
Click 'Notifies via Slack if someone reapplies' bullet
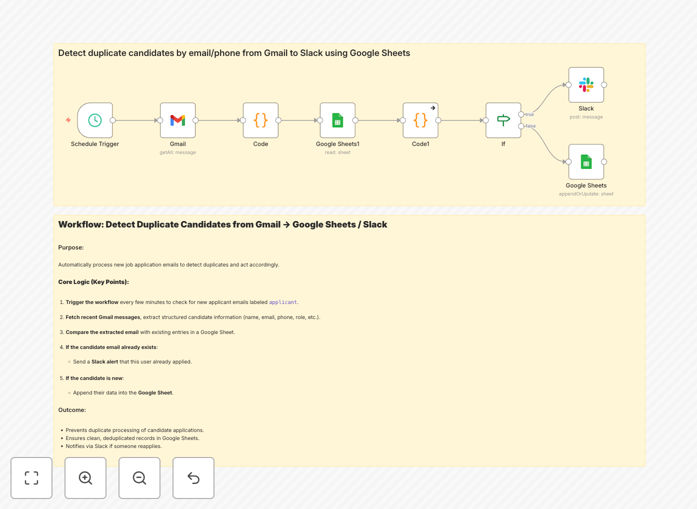[x=114, y=446]
